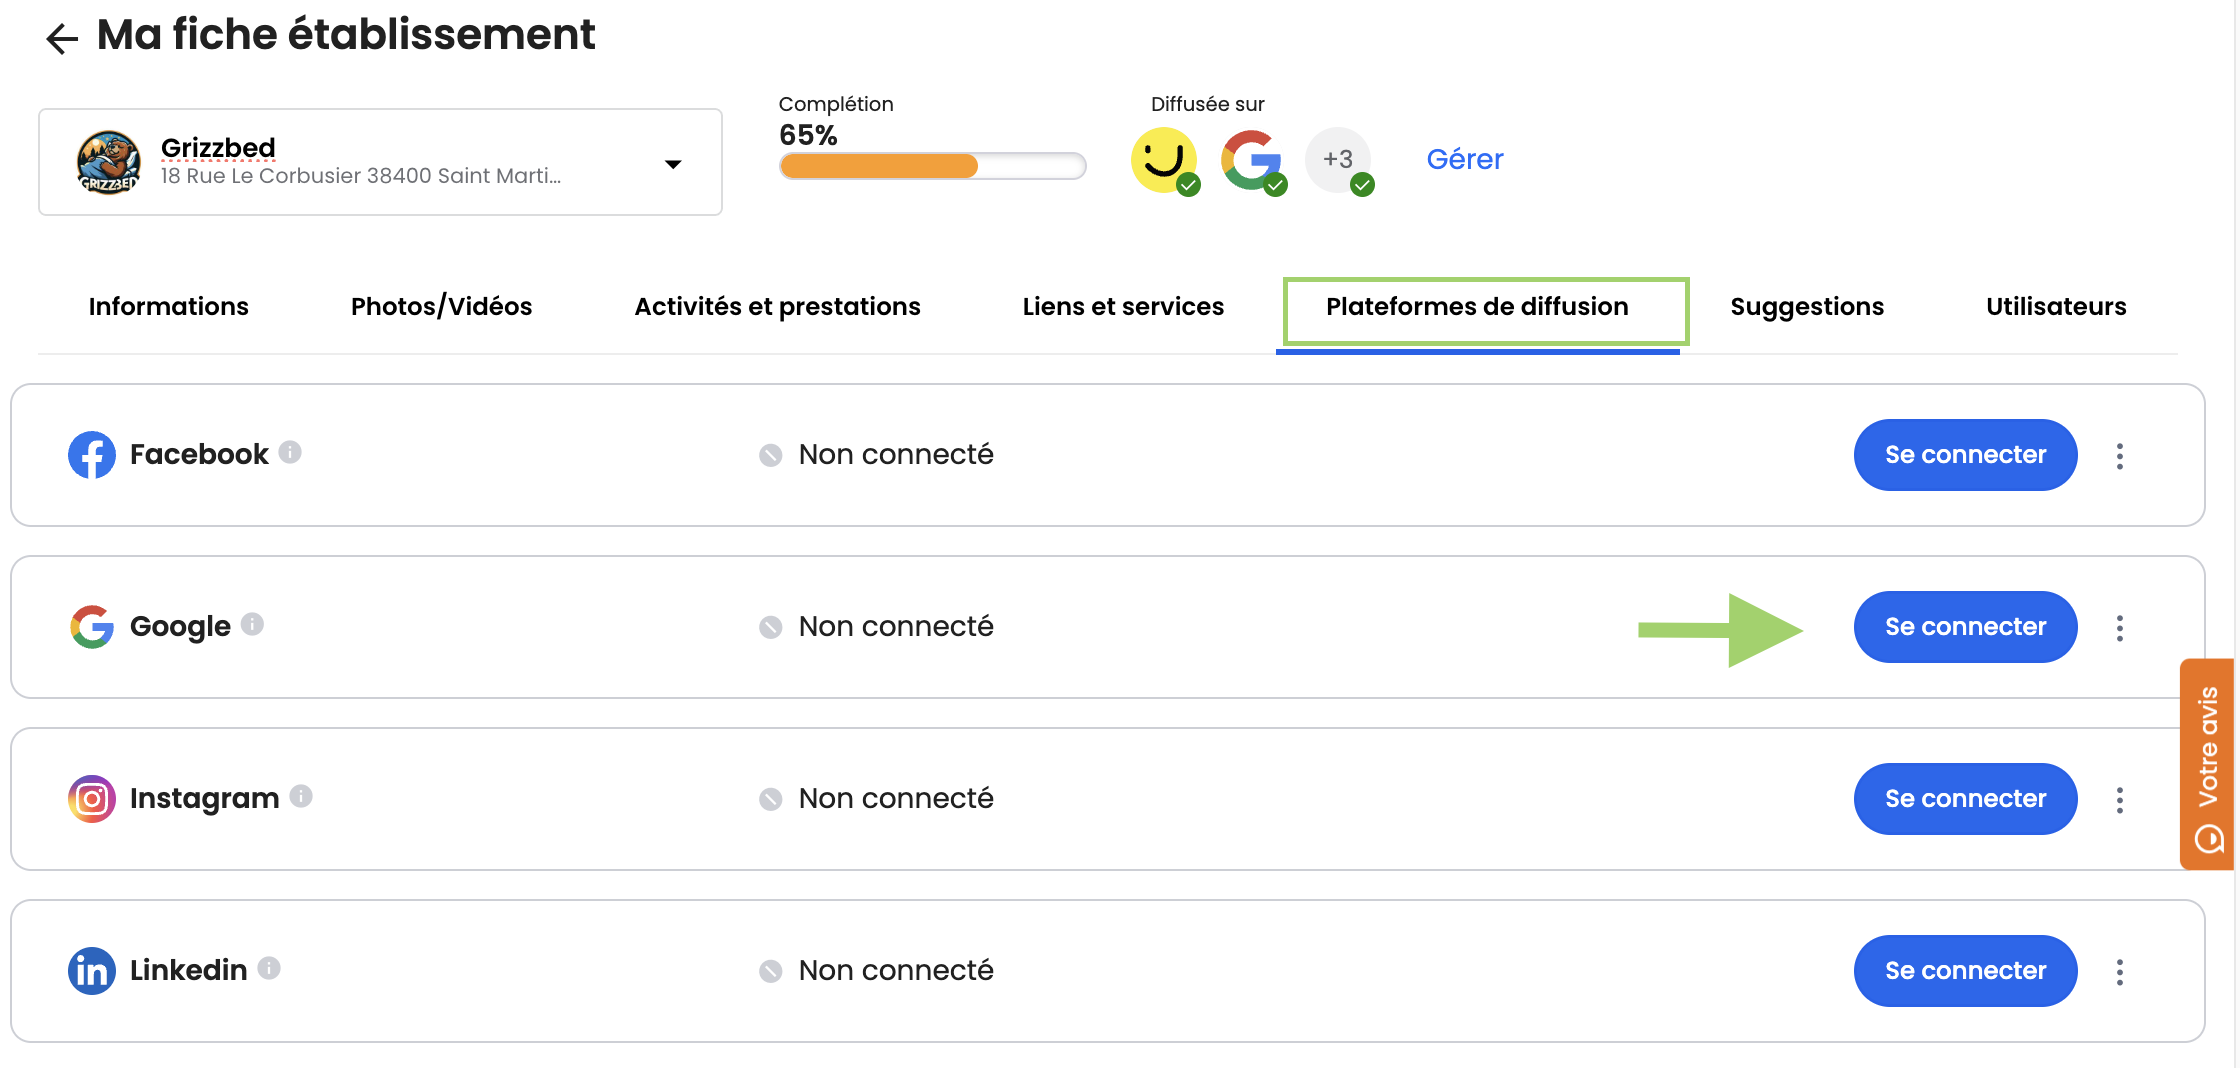This screenshot has width=2240, height=1068.
Task: Switch to the Informations tab
Action: (168, 306)
